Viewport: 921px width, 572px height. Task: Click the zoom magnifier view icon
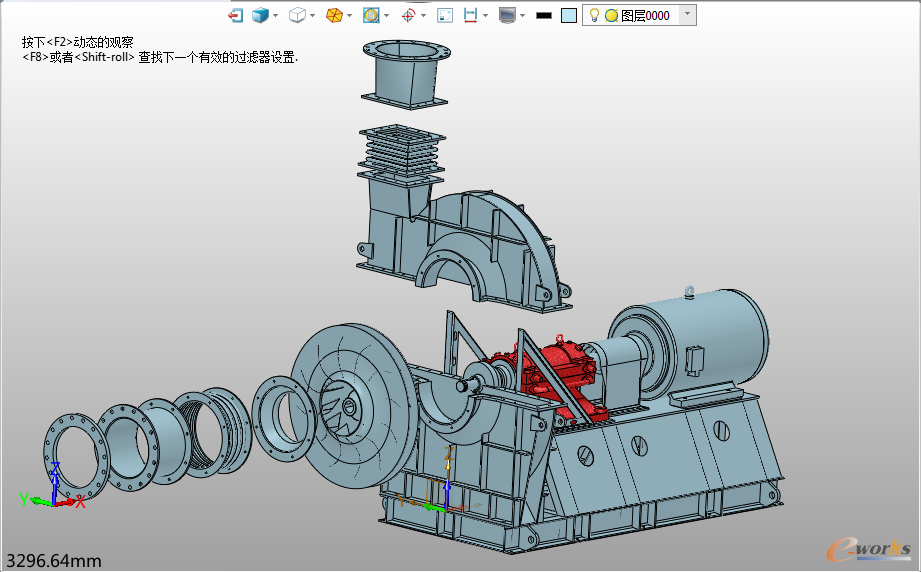(x=371, y=15)
